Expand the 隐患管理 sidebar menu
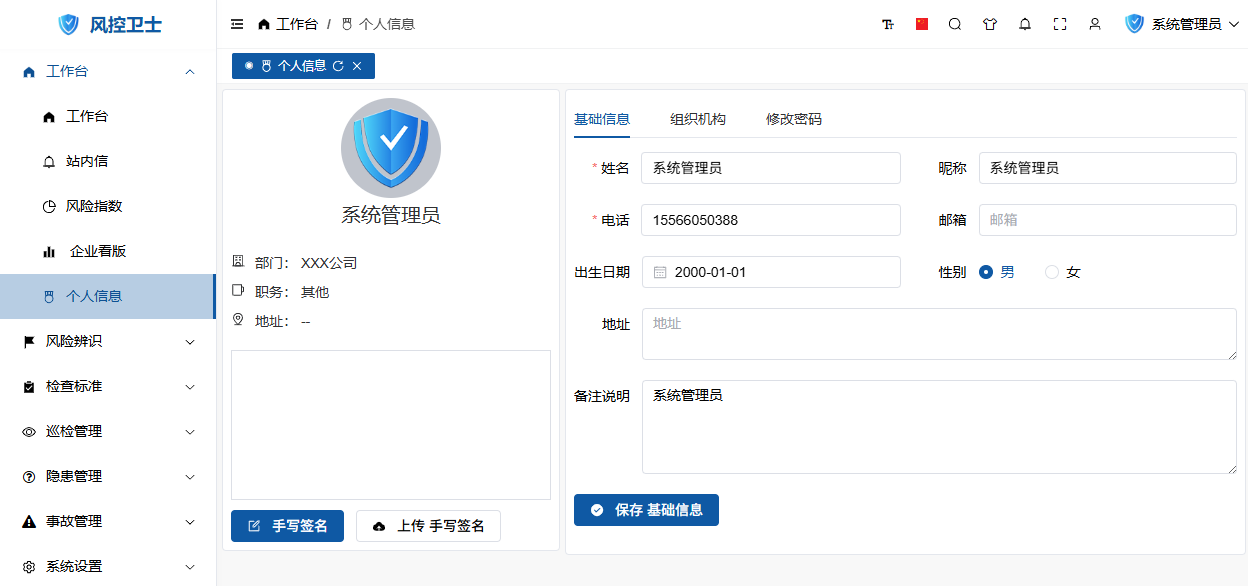The image size is (1248, 586). click(108, 476)
